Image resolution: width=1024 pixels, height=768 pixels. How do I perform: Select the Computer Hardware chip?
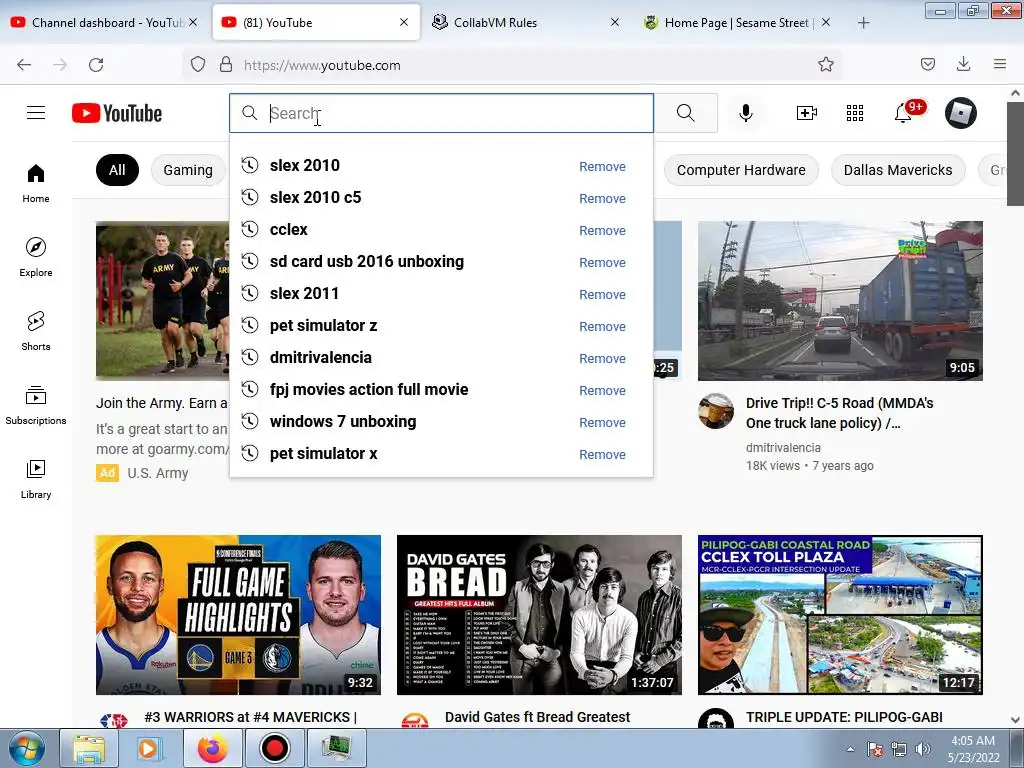tap(741, 170)
